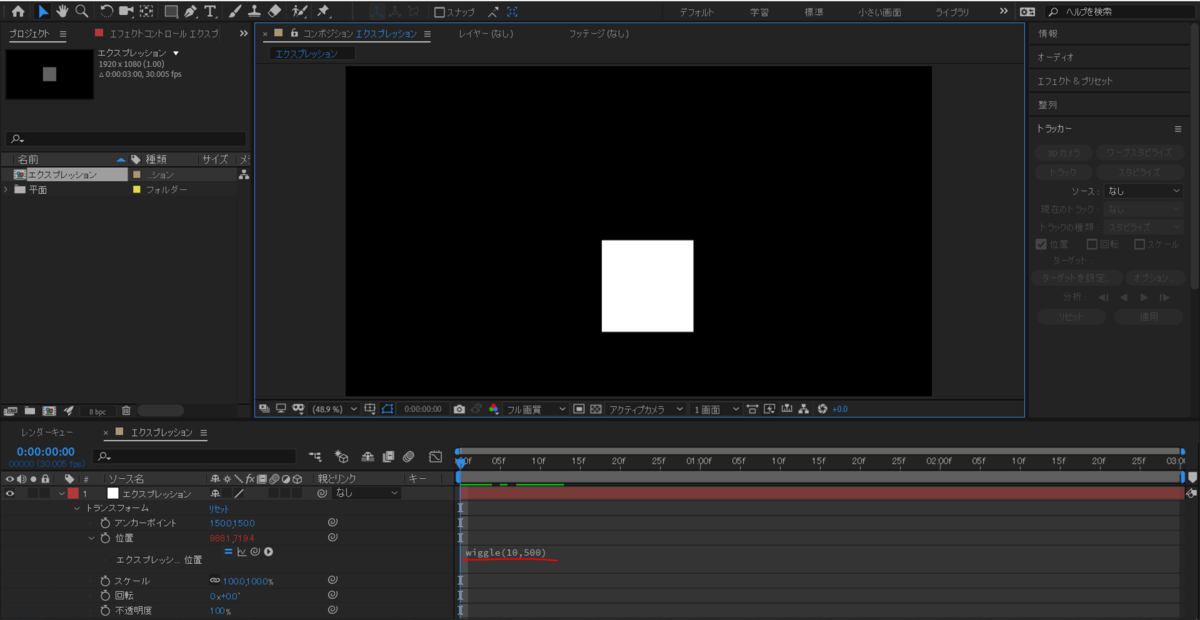Open the エフェクトコントロール panel tab
The height and width of the screenshot is (620, 1200).
pos(164,33)
